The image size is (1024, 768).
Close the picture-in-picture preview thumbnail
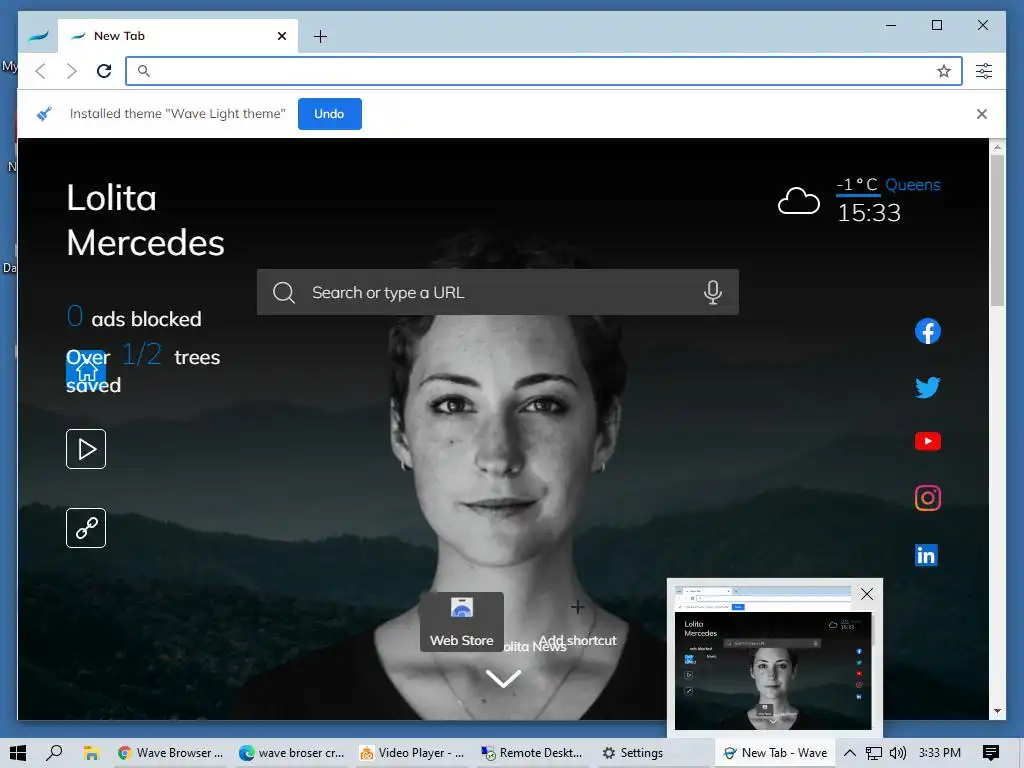pos(867,594)
